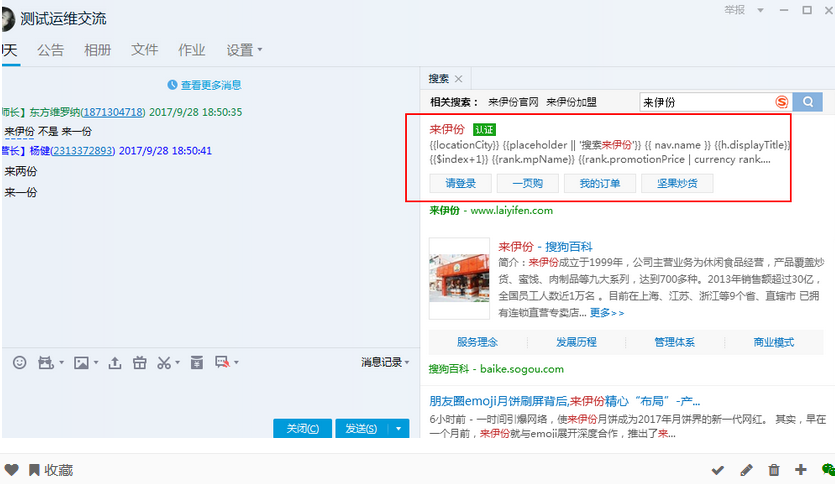Click the upload file icon

coord(114,363)
